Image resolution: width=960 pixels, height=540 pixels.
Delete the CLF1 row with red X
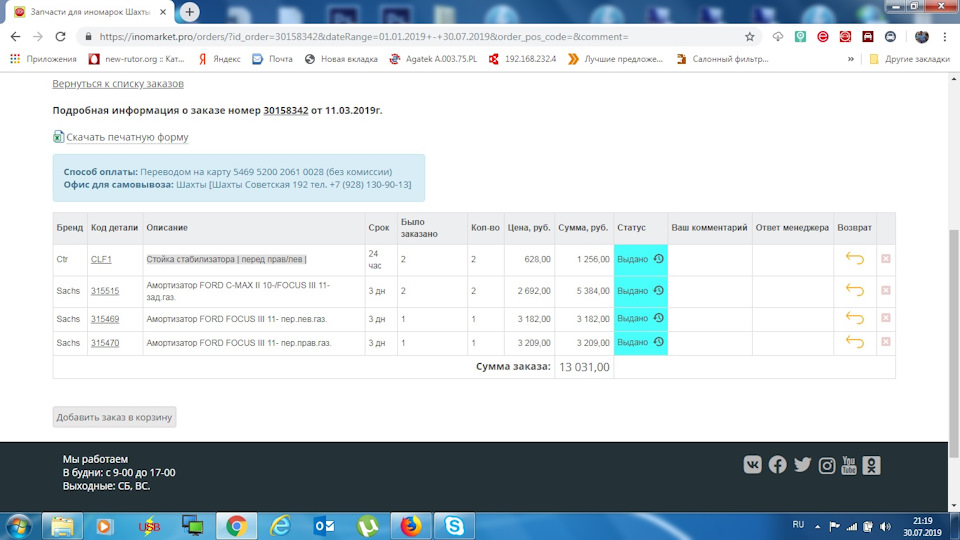pos(885,258)
